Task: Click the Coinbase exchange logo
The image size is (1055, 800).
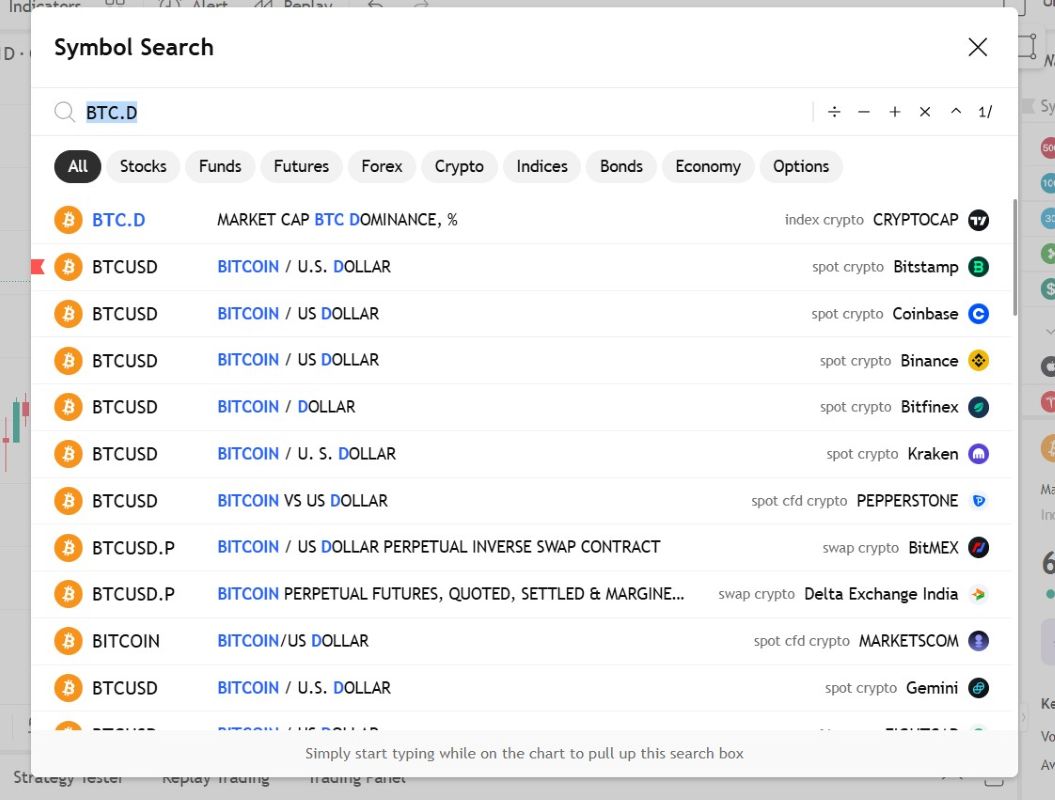Action: (x=978, y=314)
